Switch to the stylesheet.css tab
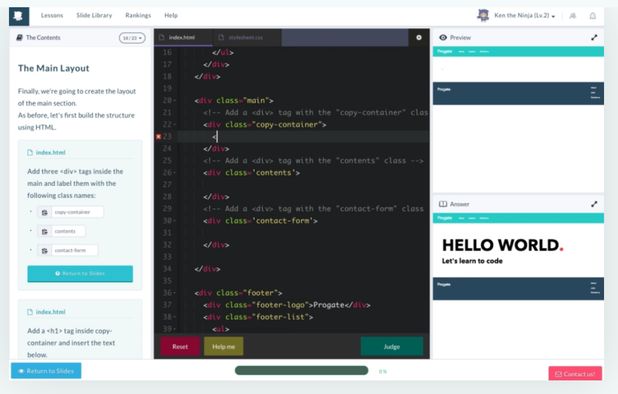This screenshot has width=618, height=394. pos(246,37)
